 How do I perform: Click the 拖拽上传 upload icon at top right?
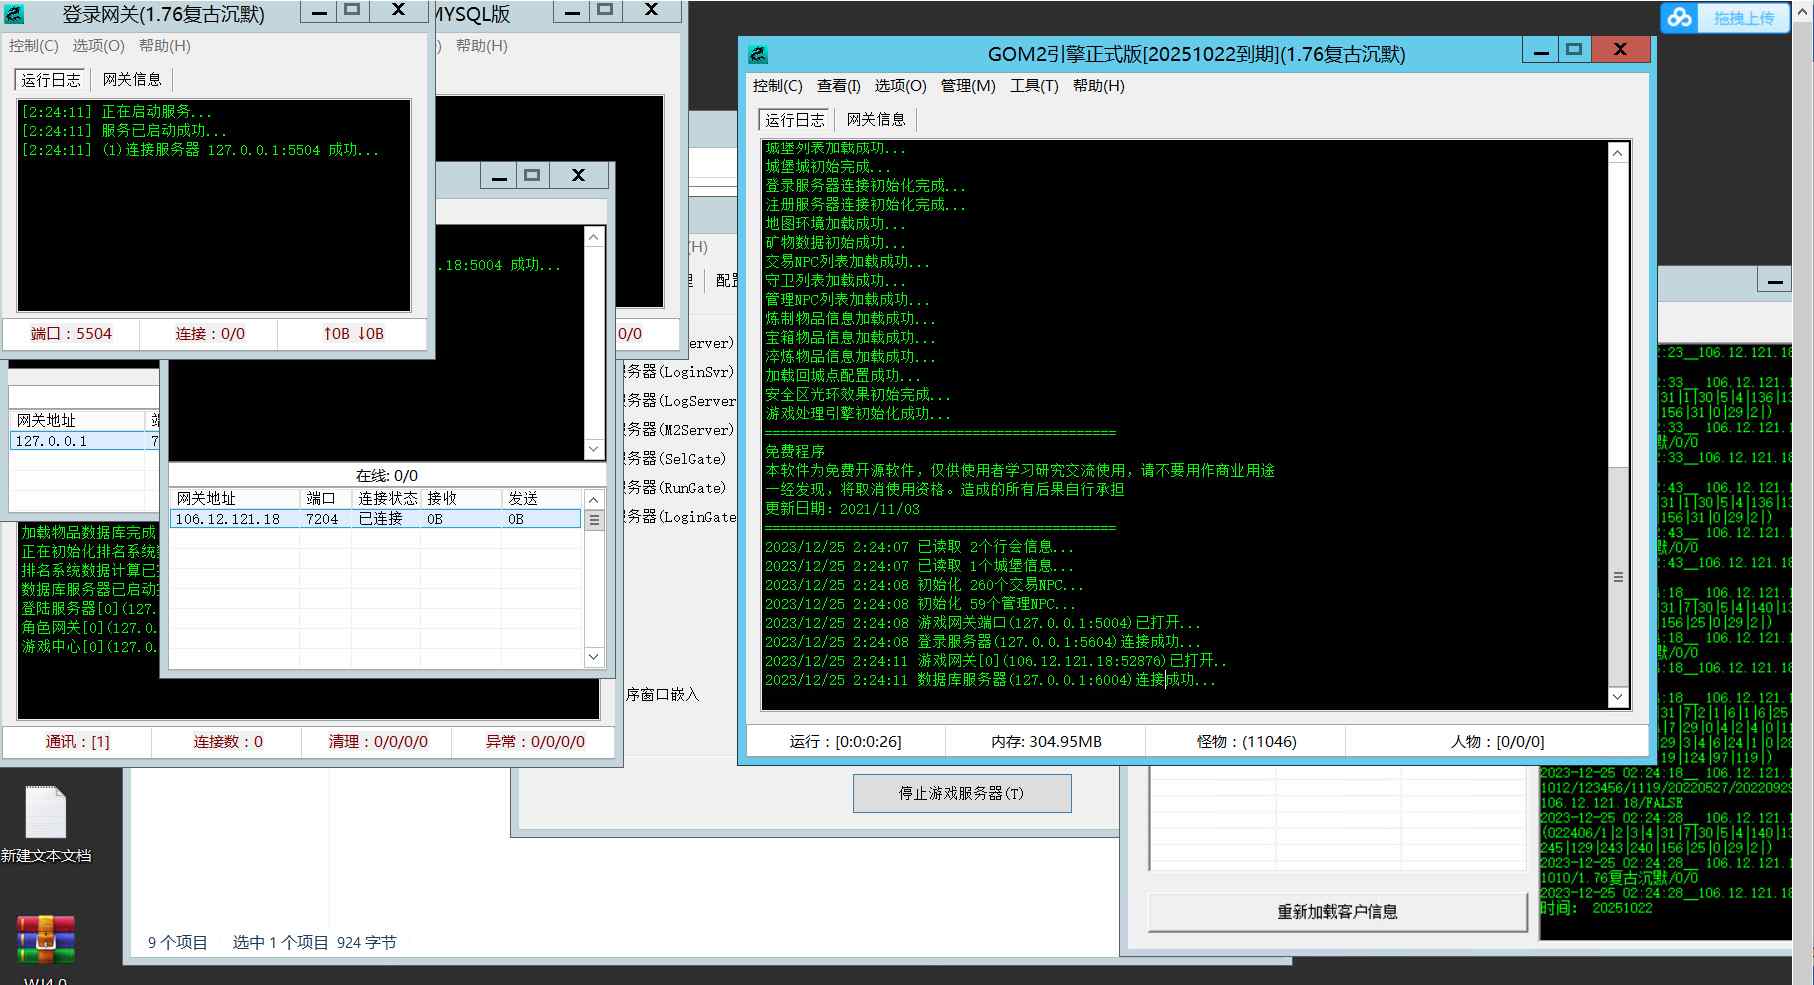pyautogui.click(x=1678, y=17)
